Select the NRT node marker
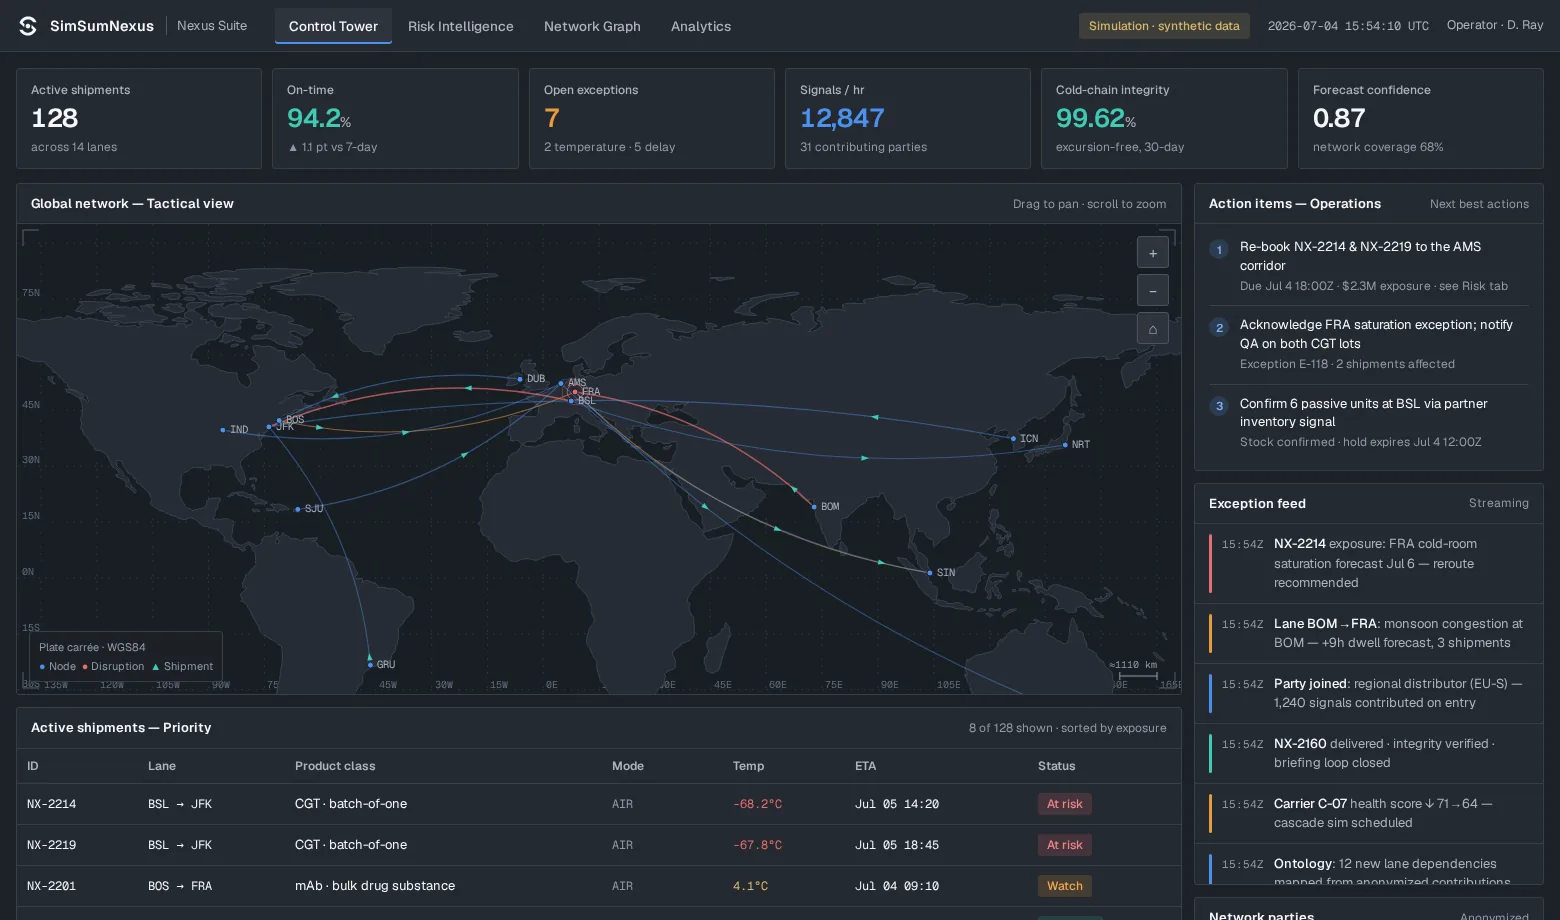The width and height of the screenshot is (1560, 920). click(1065, 445)
